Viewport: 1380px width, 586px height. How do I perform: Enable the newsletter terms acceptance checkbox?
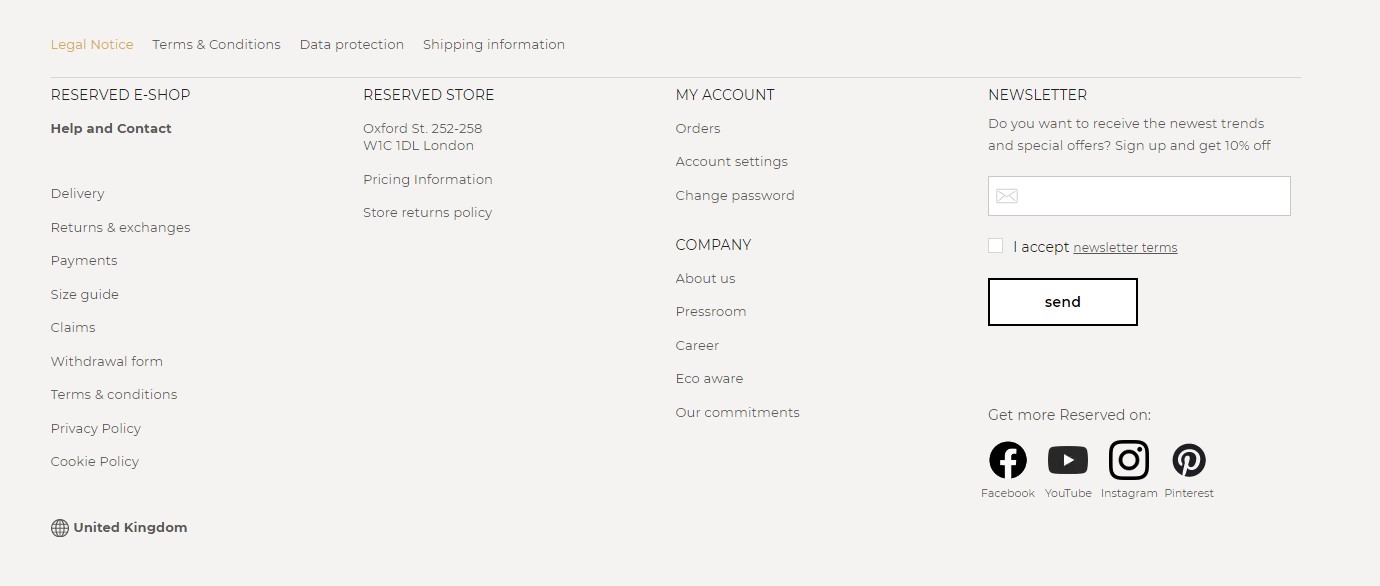click(x=995, y=244)
